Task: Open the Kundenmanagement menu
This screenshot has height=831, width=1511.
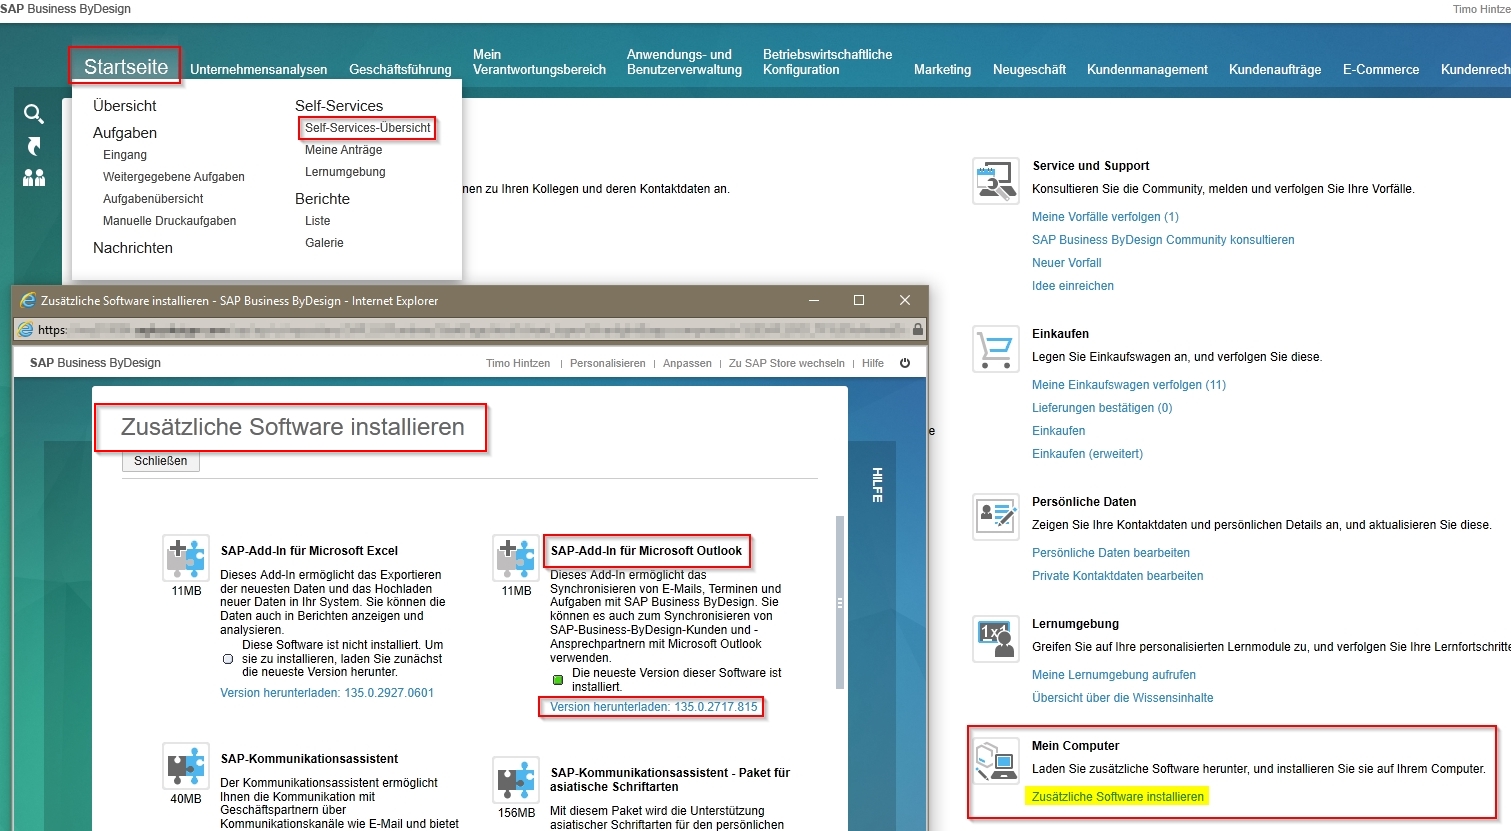Action: pos(1147,70)
